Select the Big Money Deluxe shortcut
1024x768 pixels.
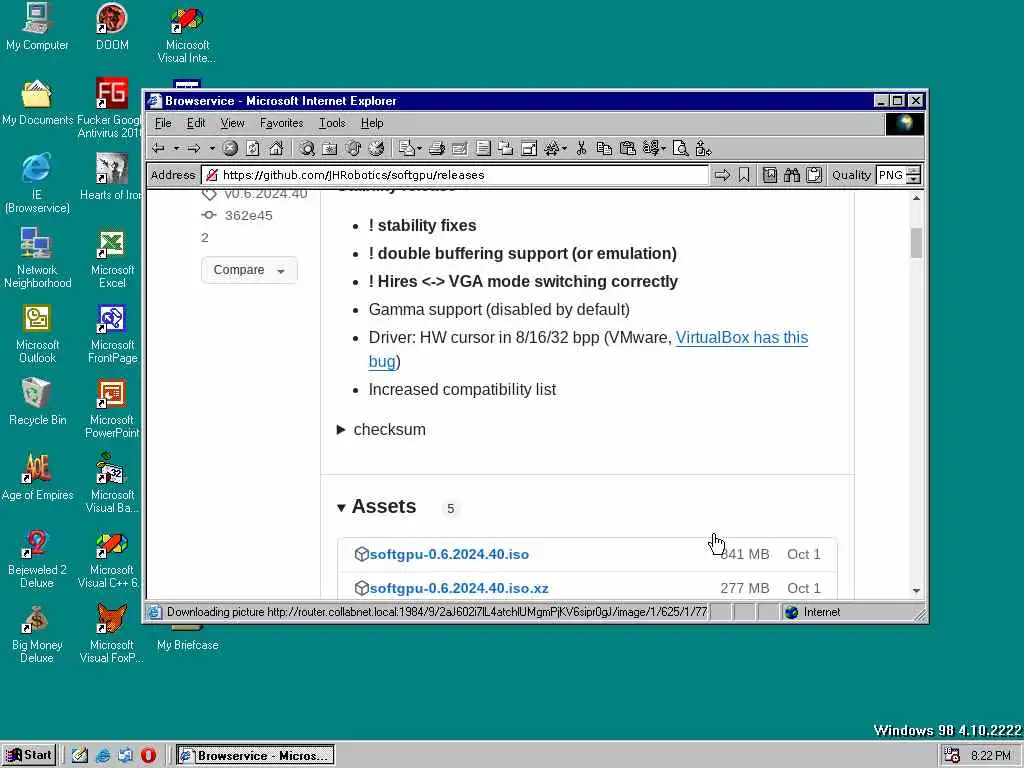(x=37, y=634)
